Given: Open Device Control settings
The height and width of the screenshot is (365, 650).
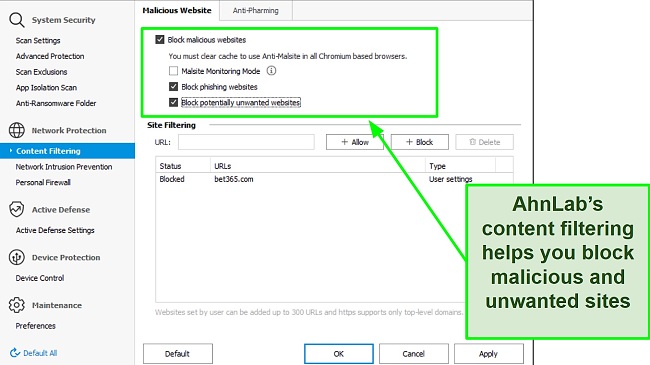Looking at the screenshot, I should click(x=40, y=278).
